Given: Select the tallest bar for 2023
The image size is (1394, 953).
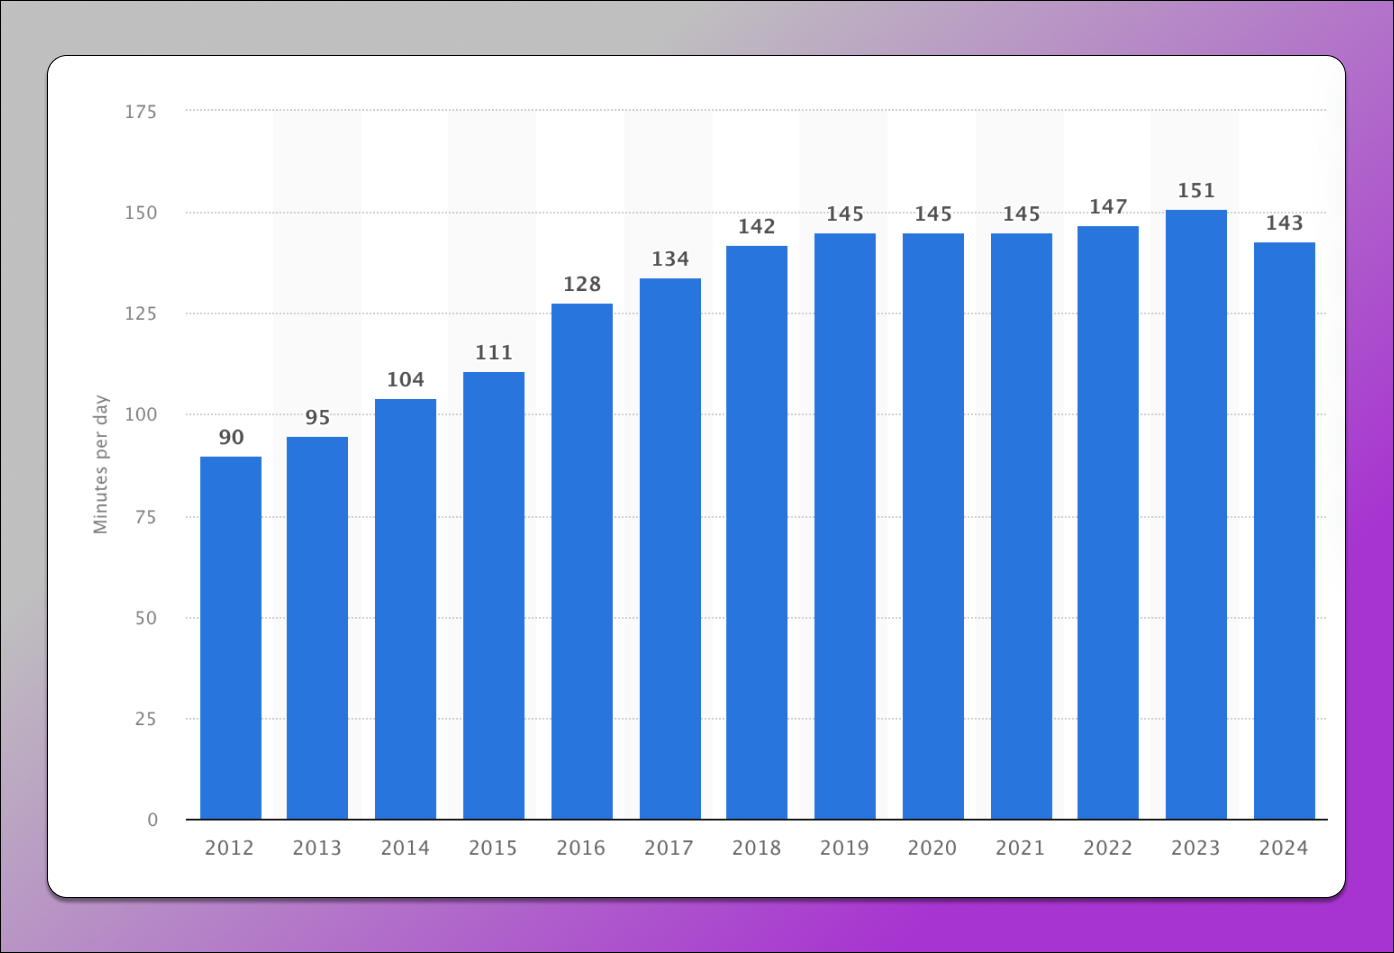Looking at the screenshot, I should tap(1195, 514).
